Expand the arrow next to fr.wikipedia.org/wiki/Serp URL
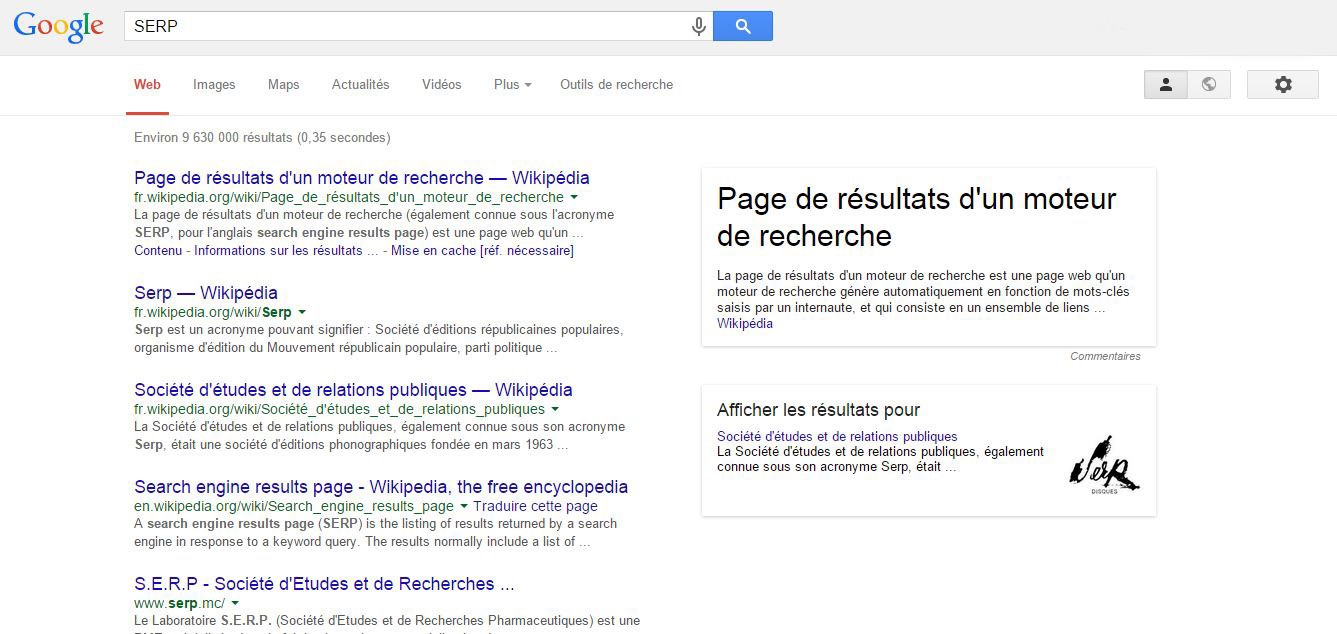This screenshot has height=634, width=1337. click(x=302, y=312)
